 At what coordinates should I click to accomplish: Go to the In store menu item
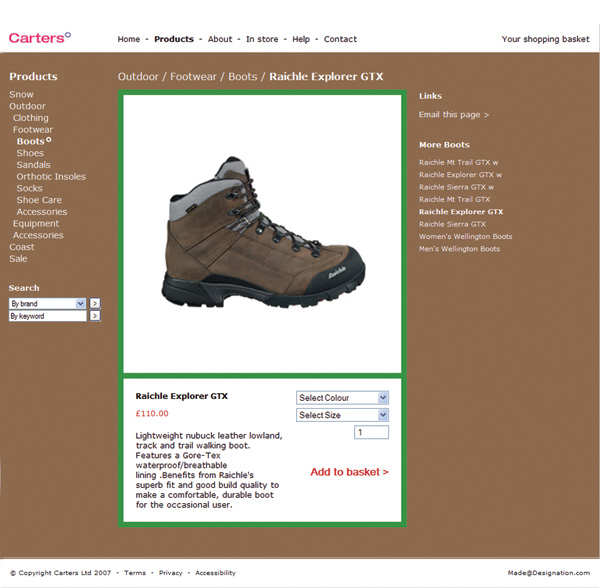[x=262, y=39]
